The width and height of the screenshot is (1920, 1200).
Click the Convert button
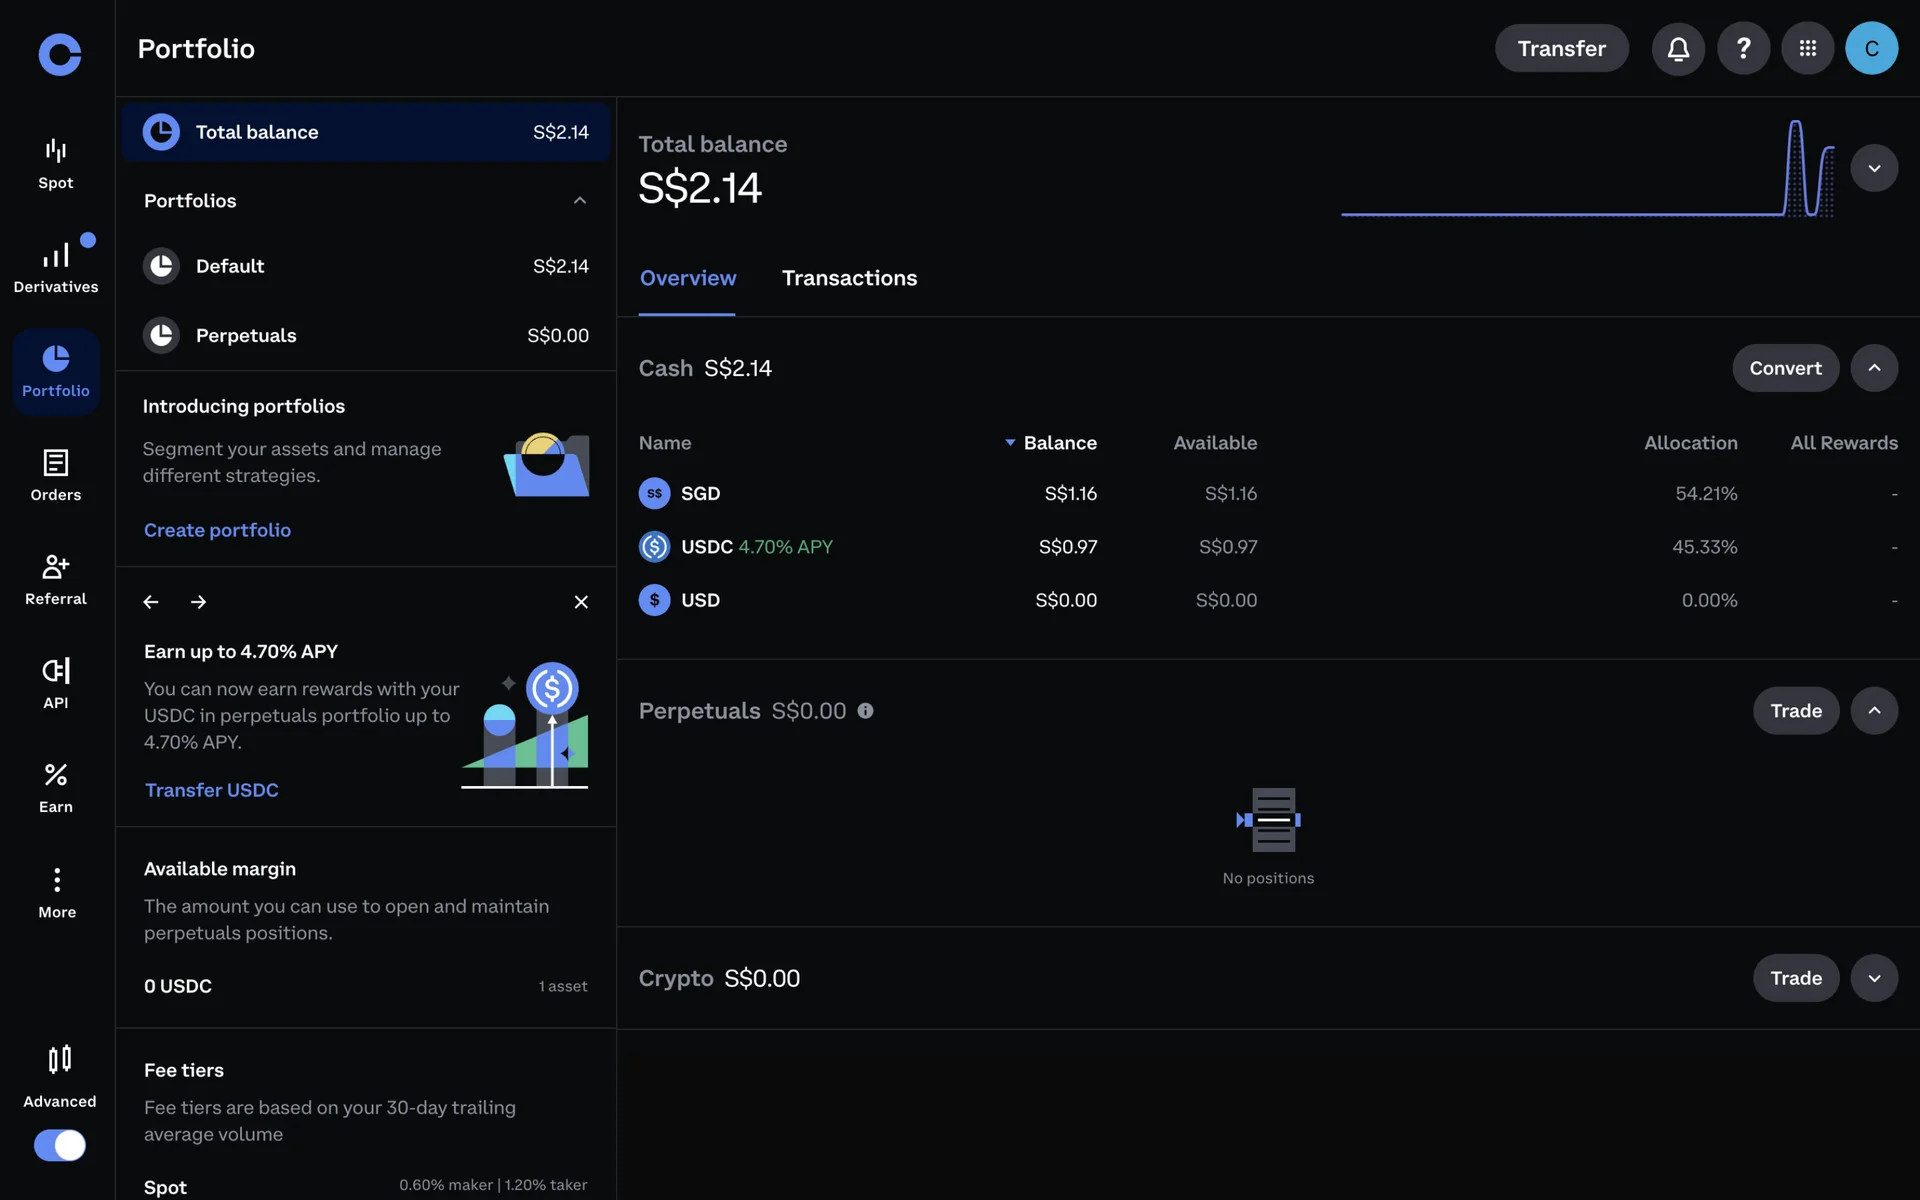pos(1785,368)
